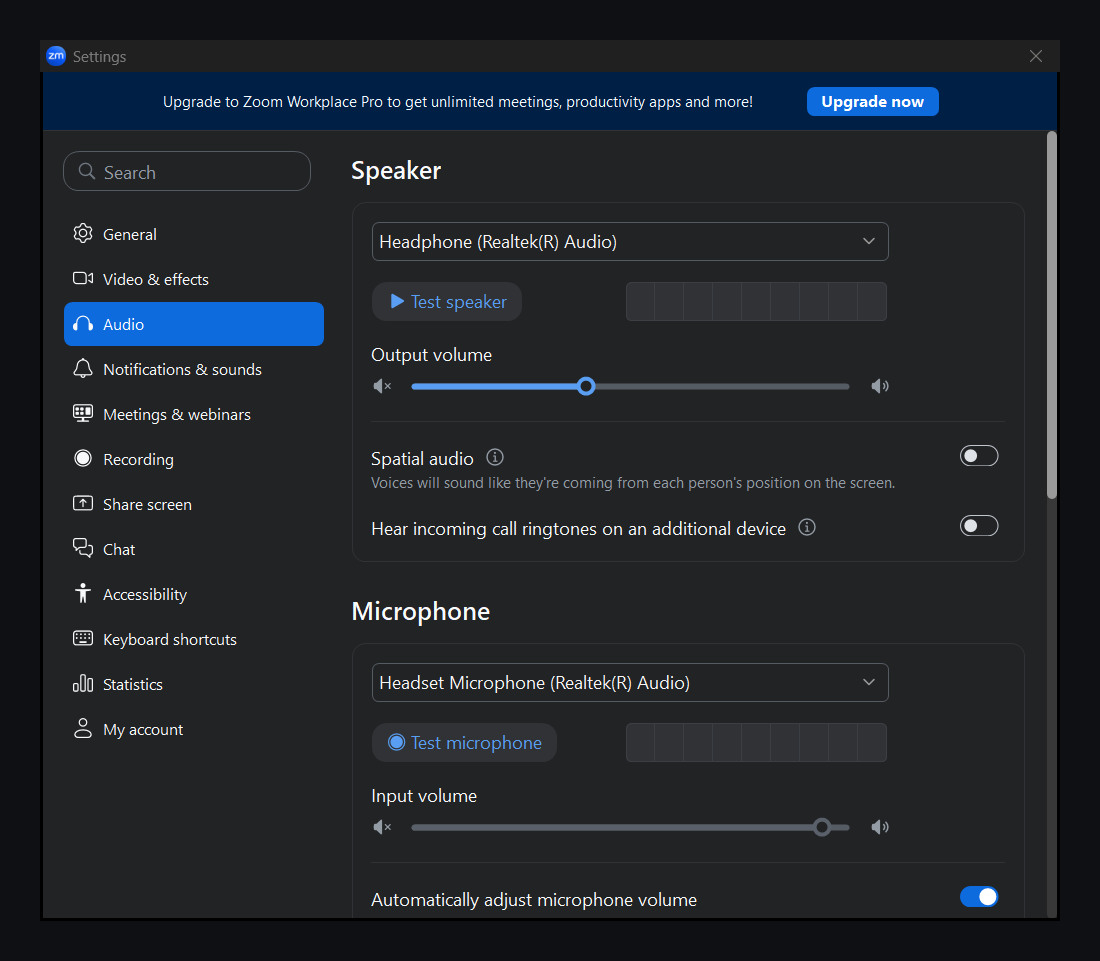Open the Headphone speaker device dropdown

click(630, 241)
